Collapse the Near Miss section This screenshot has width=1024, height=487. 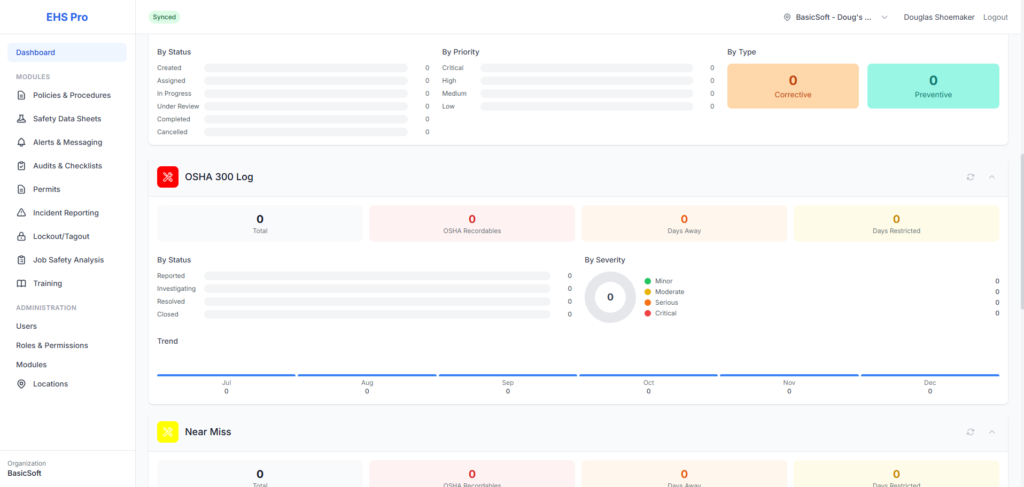point(992,432)
